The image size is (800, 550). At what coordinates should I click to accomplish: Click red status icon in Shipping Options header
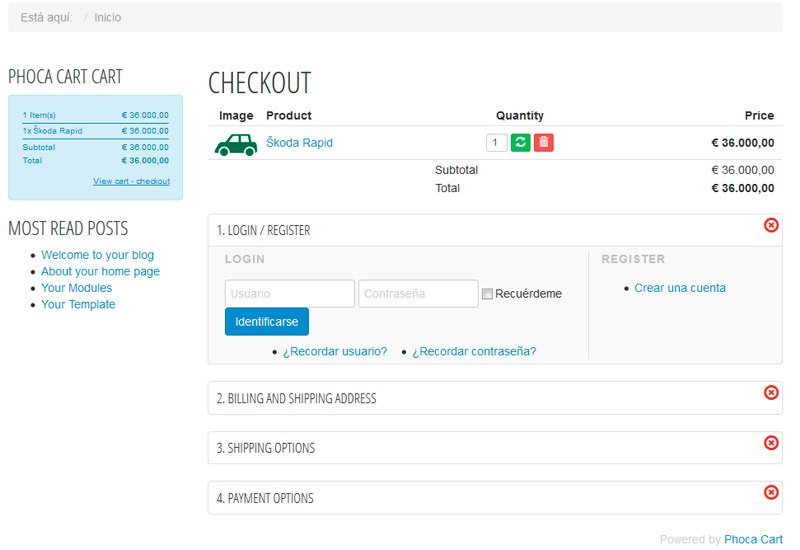[x=771, y=442]
